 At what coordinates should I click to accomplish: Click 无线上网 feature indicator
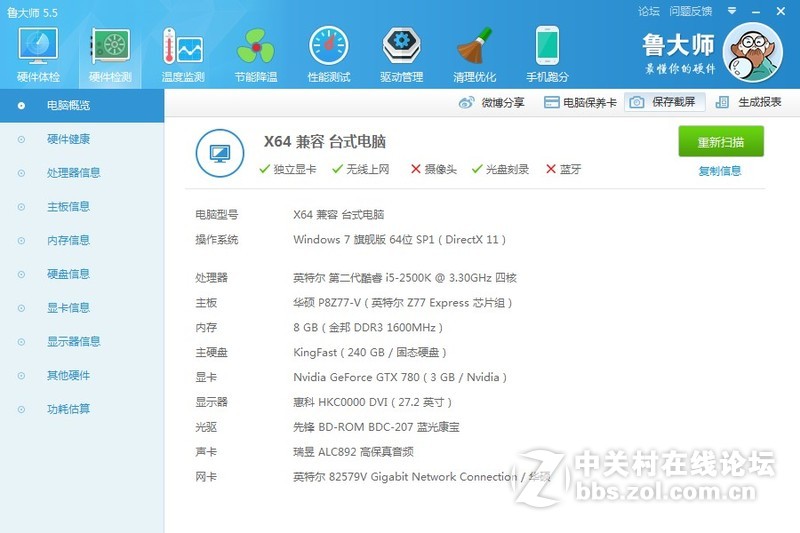coord(361,169)
